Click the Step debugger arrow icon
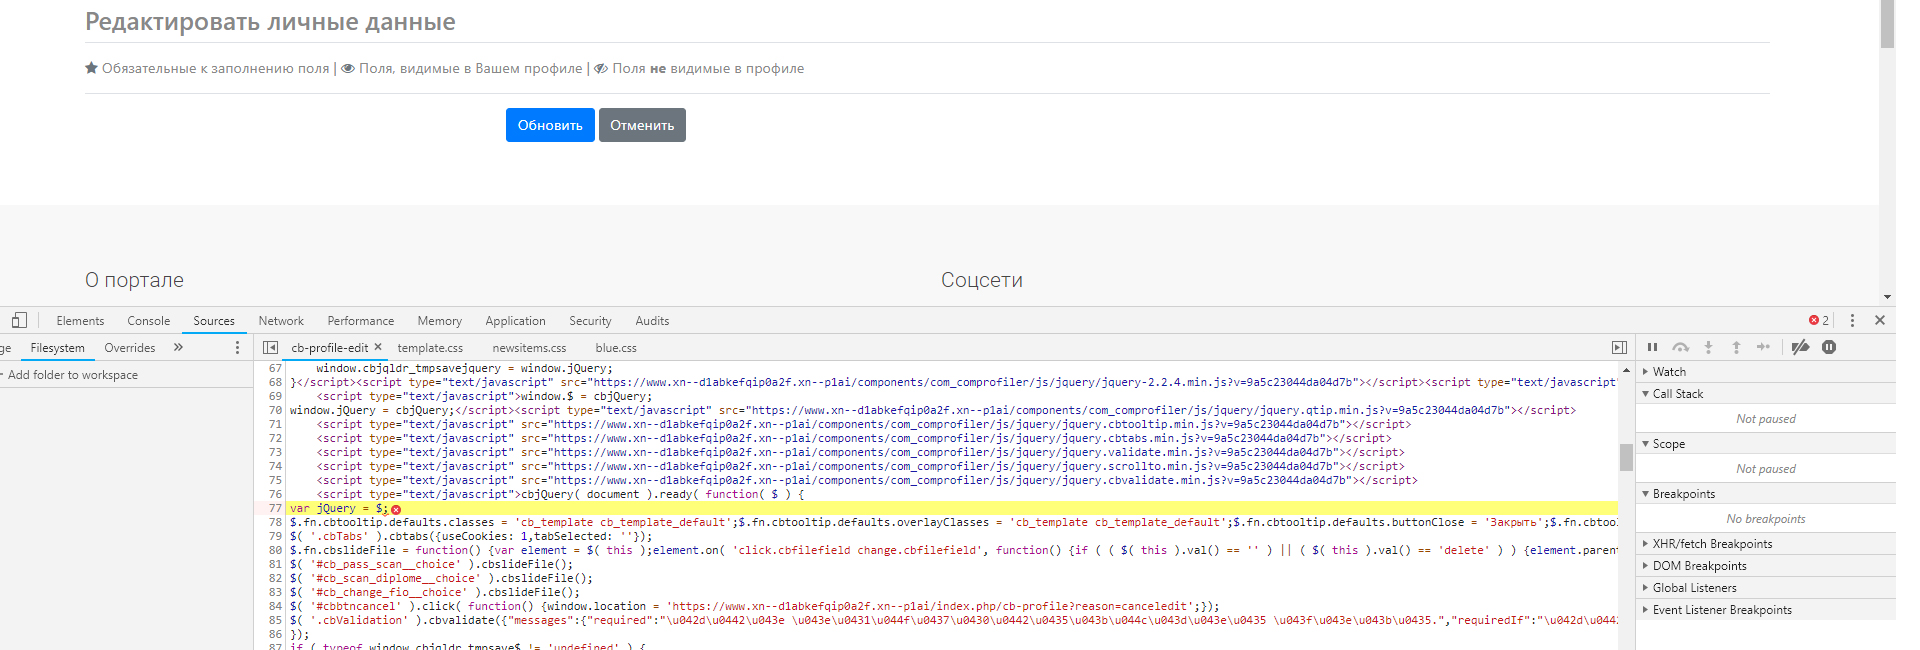Image resolution: width=1920 pixels, height=650 pixels. 1763,347
